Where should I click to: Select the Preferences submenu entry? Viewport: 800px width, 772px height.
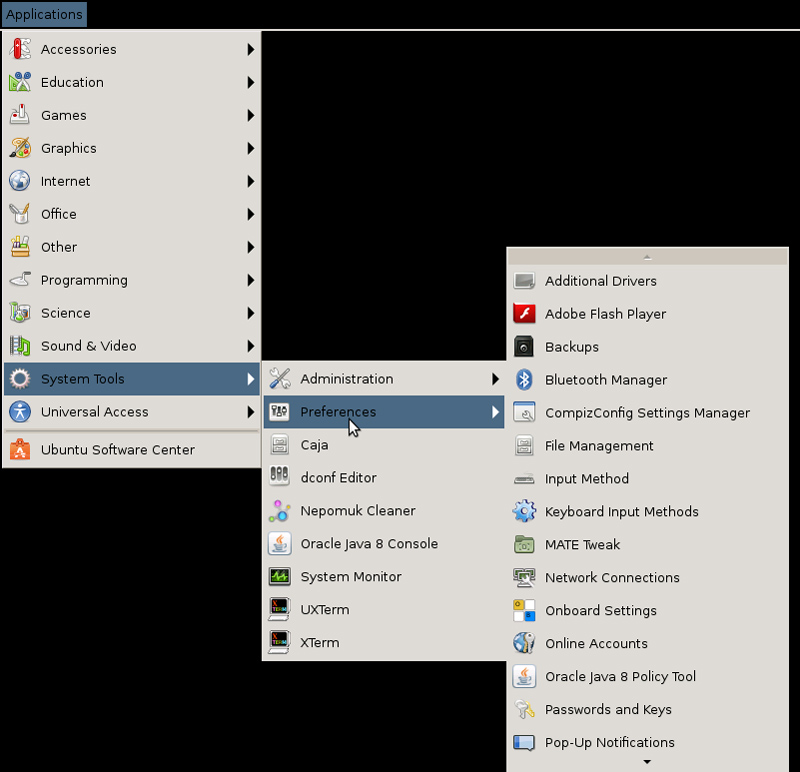click(x=384, y=412)
